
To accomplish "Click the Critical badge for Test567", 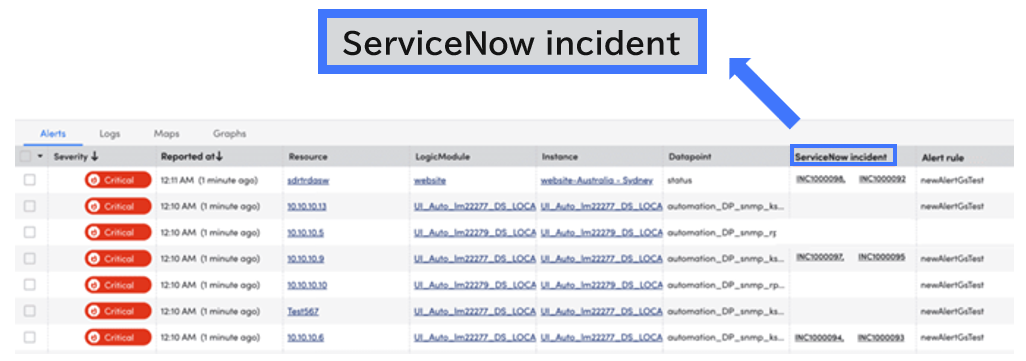I will click(x=118, y=311).
